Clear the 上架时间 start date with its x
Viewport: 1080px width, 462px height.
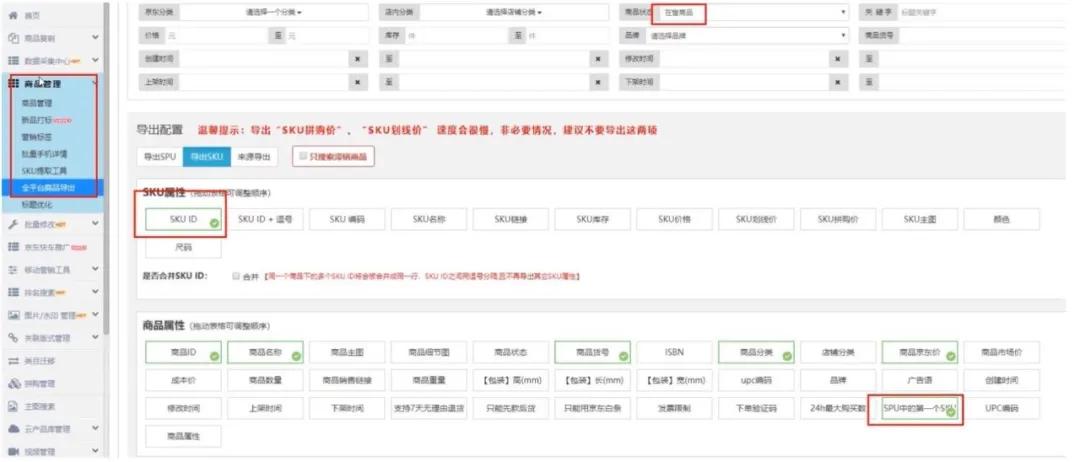pos(357,82)
